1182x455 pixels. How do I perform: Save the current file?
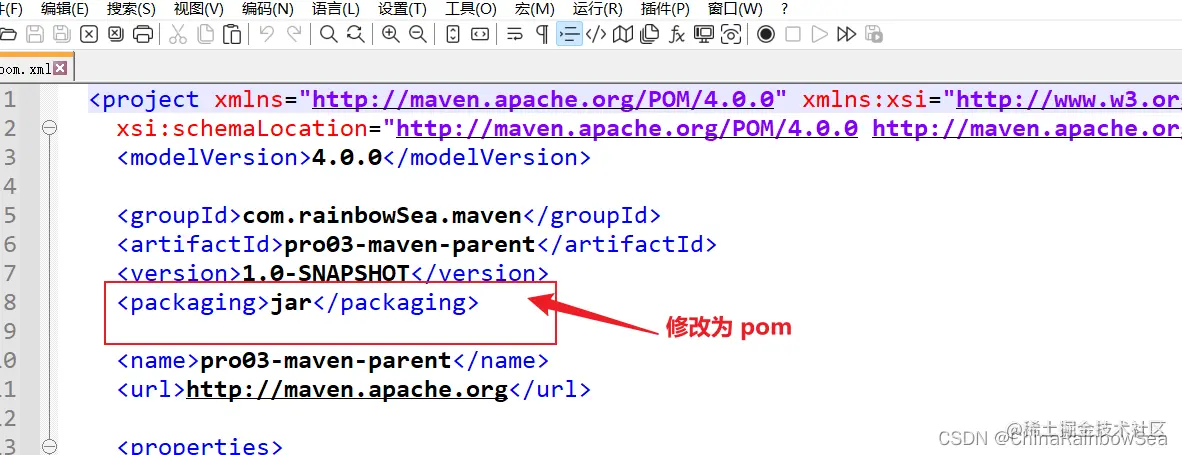click(35, 35)
